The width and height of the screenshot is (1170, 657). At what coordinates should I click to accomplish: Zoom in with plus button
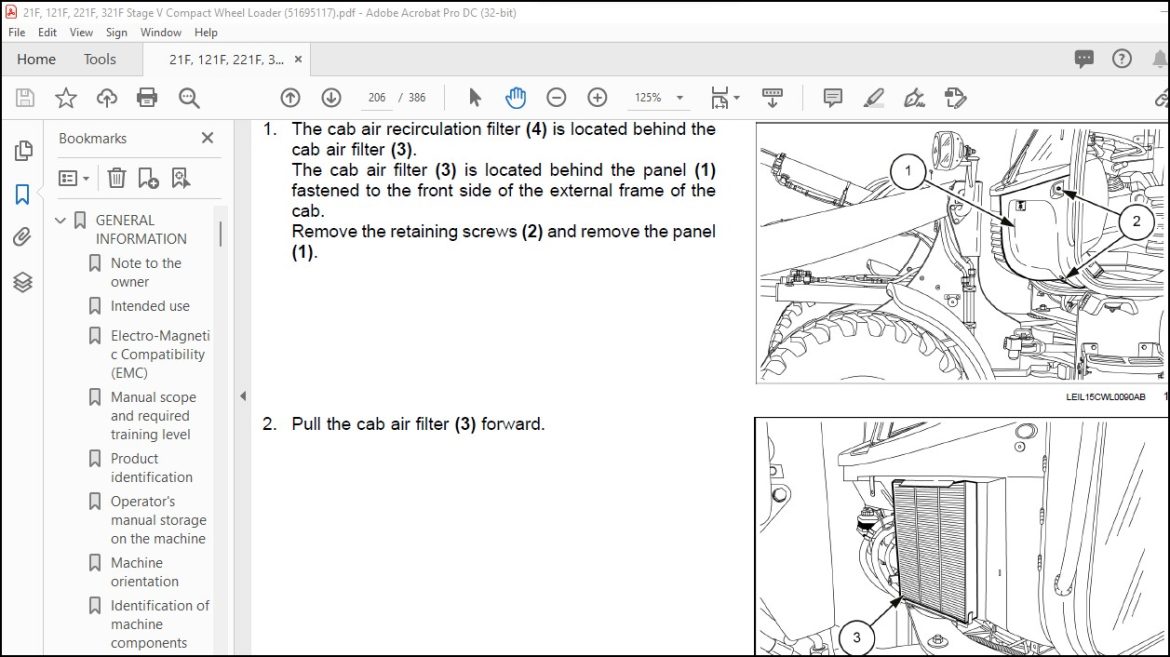(x=597, y=97)
